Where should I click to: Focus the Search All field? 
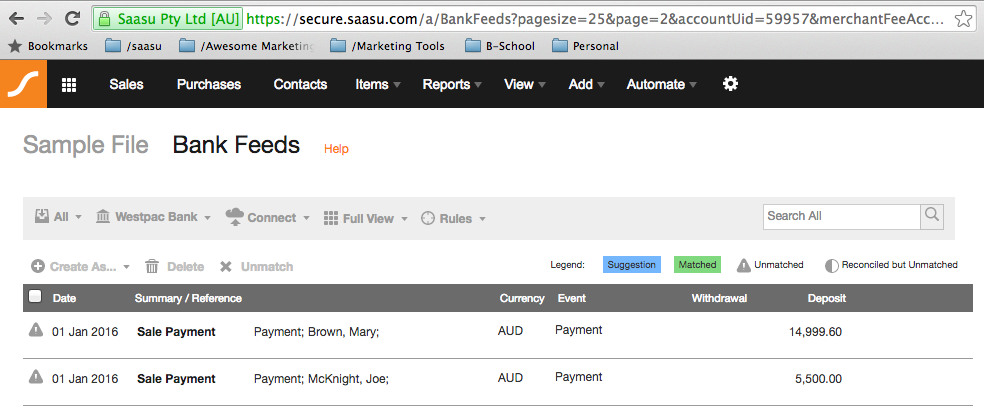tap(842, 216)
